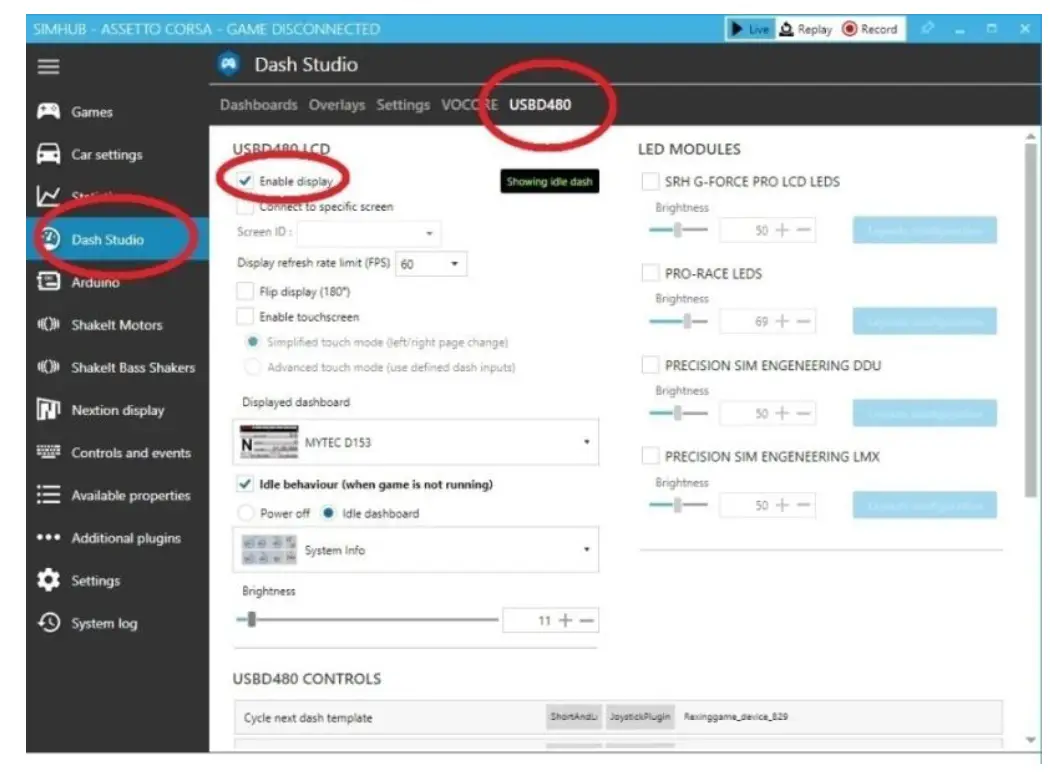This screenshot has height=783, width=1050.
Task: Toggle the Enable display checkbox
Action: [x=245, y=181]
